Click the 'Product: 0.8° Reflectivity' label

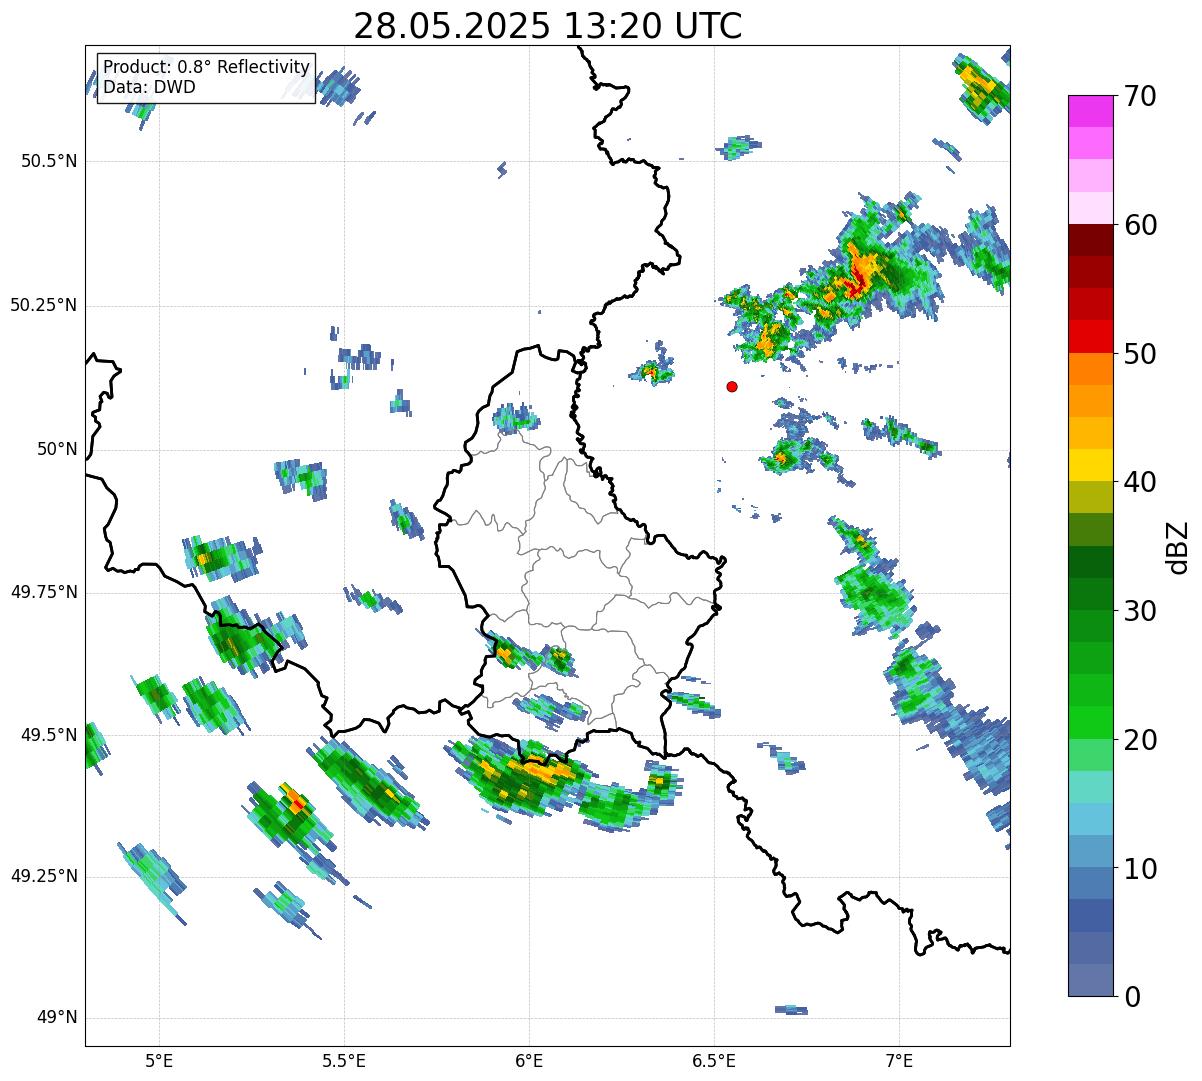(207, 67)
